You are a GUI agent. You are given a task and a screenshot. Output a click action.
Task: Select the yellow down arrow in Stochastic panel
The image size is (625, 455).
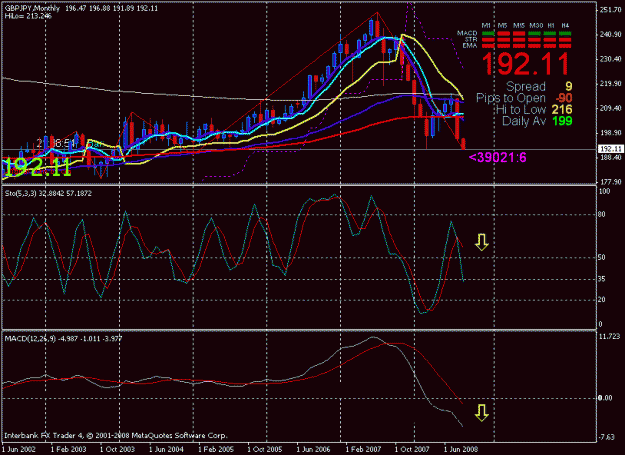point(482,242)
